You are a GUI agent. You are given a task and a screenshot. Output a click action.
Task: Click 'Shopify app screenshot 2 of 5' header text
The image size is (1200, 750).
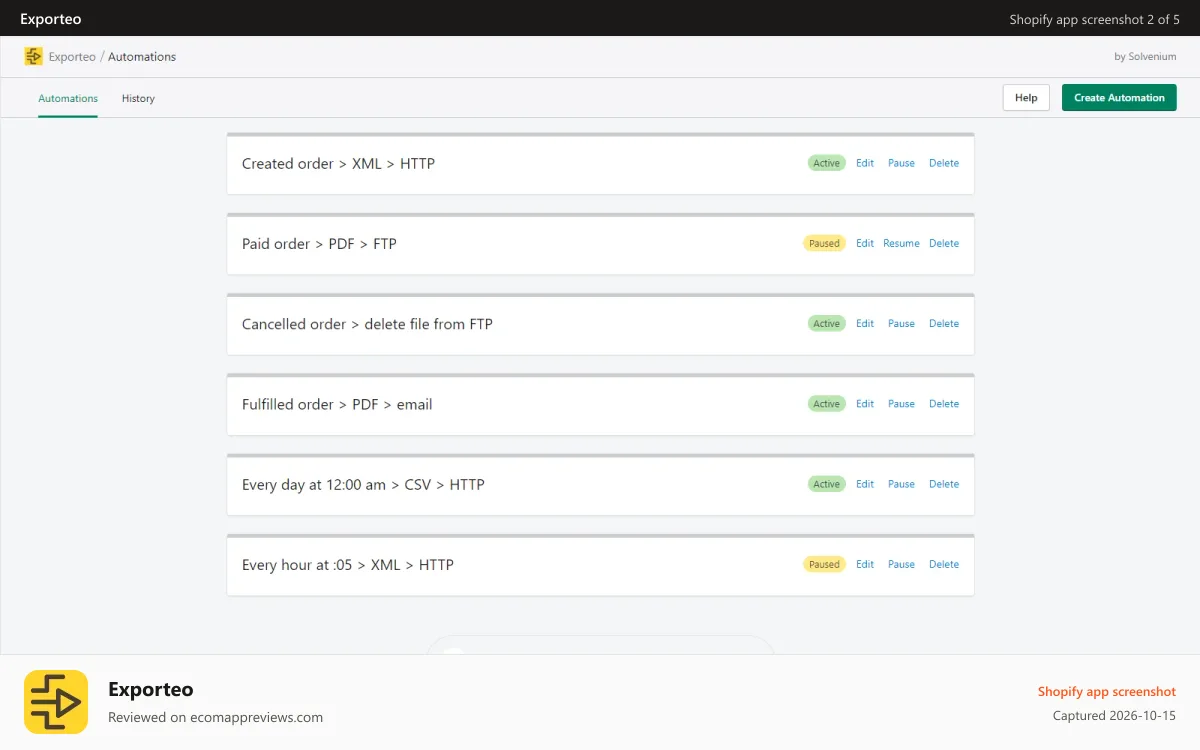point(1095,19)
